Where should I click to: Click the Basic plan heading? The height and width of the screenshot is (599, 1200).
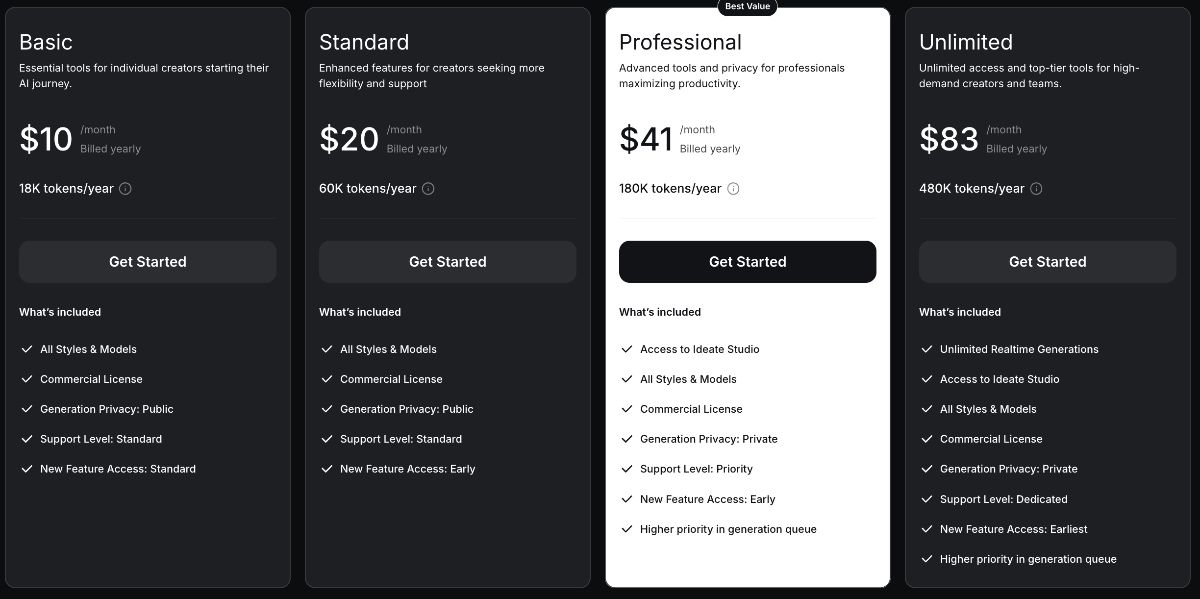(x=46, y=42)
